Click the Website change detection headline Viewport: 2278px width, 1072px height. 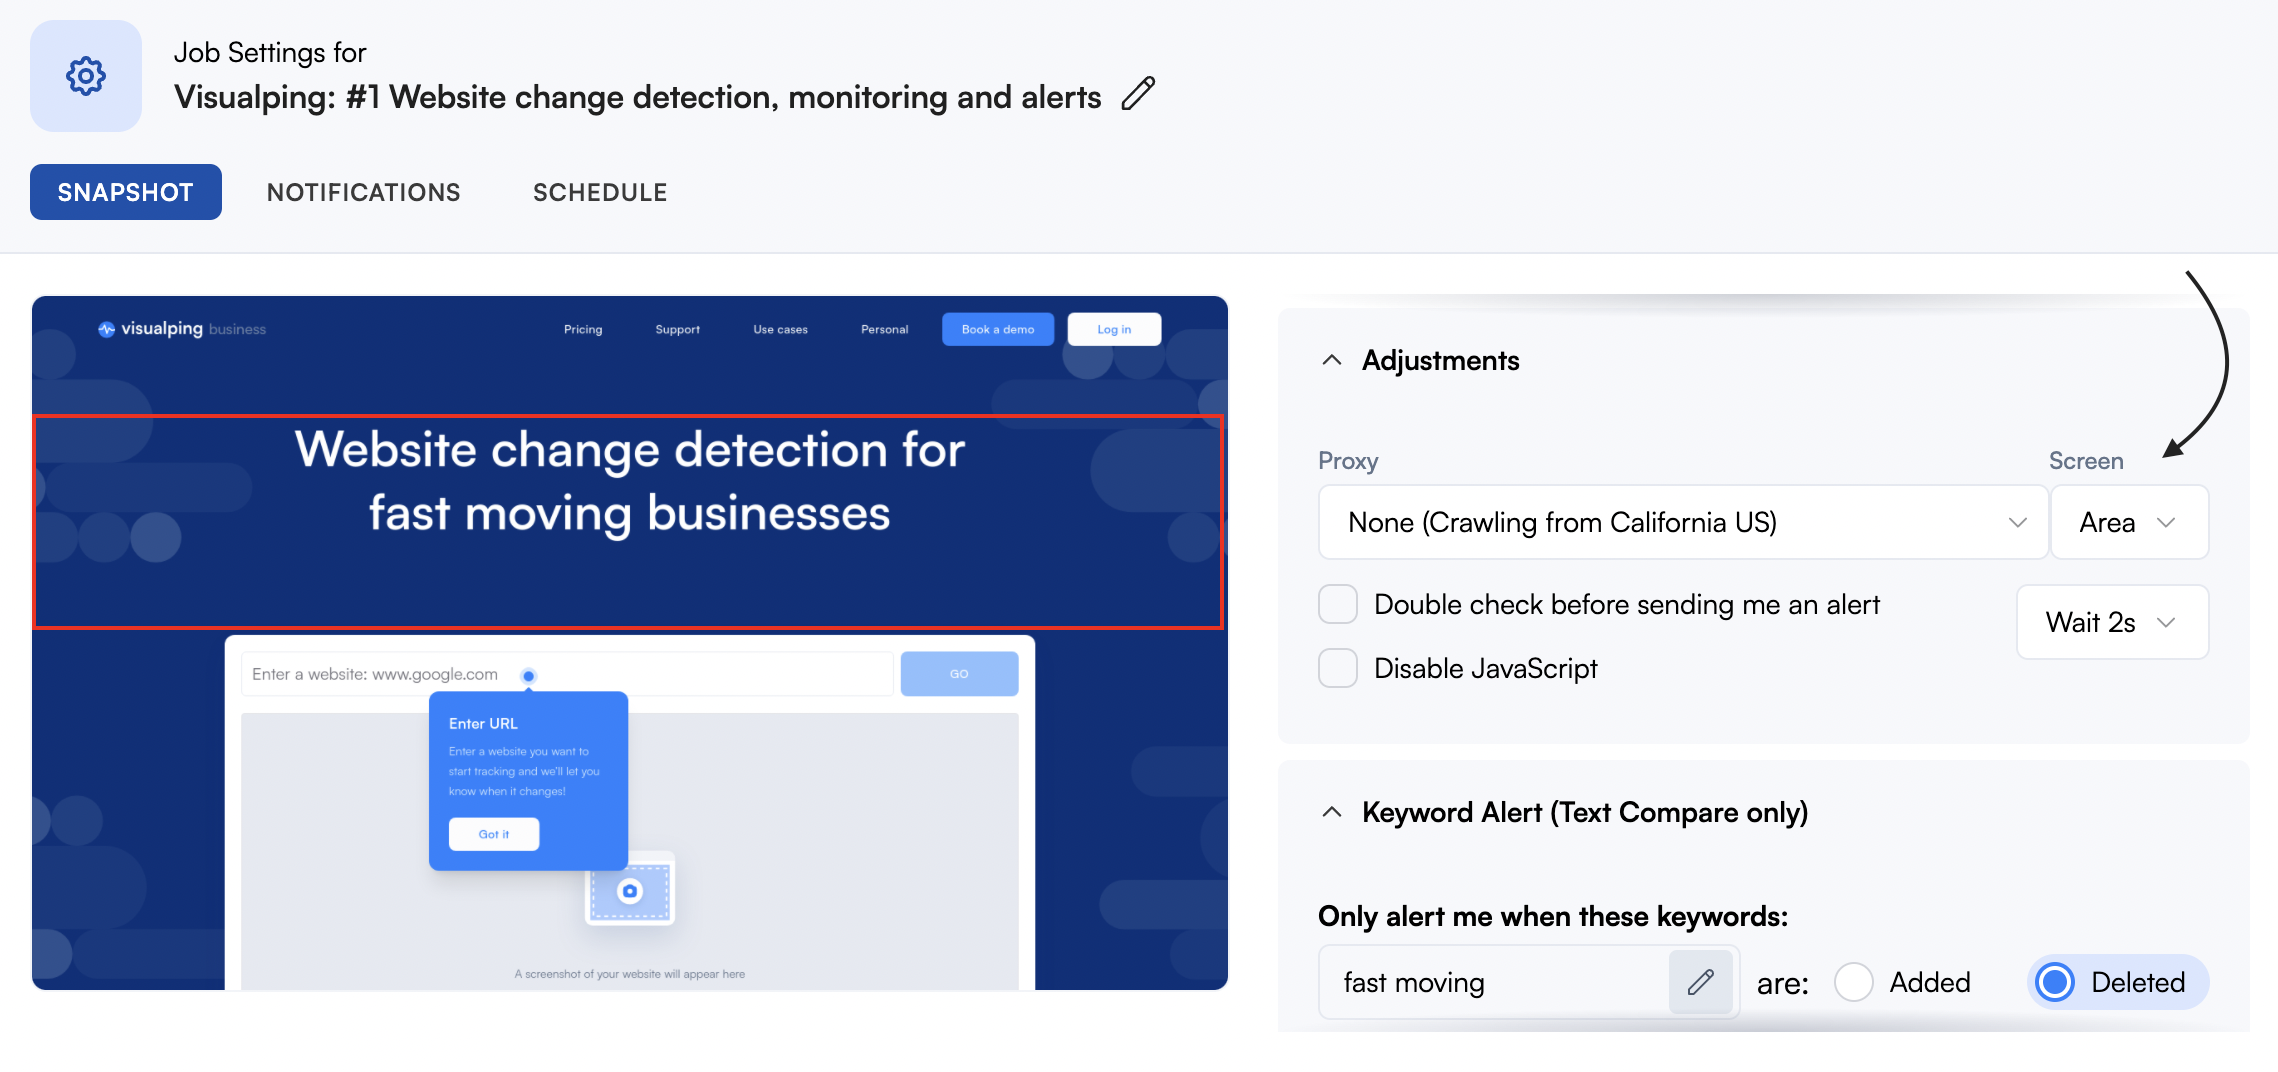click(629, 481)
